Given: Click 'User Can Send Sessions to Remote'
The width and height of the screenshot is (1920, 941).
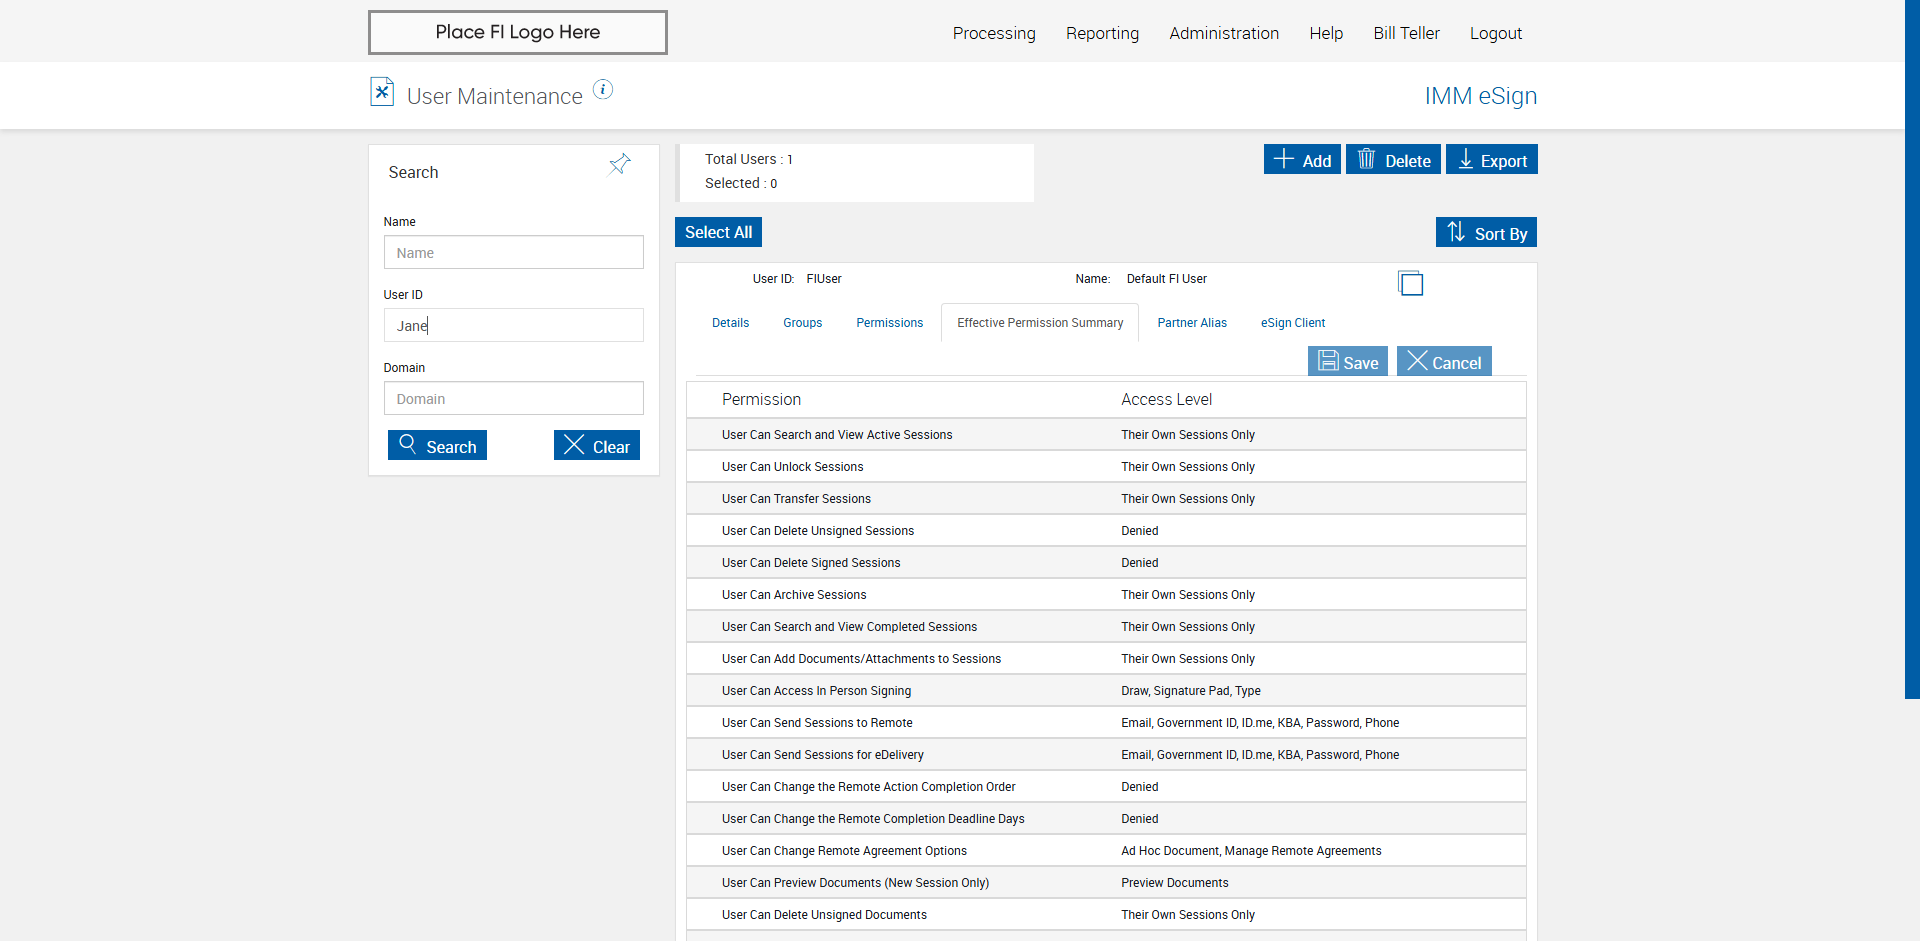Looking at the screenshot, I should pos(817,723).
